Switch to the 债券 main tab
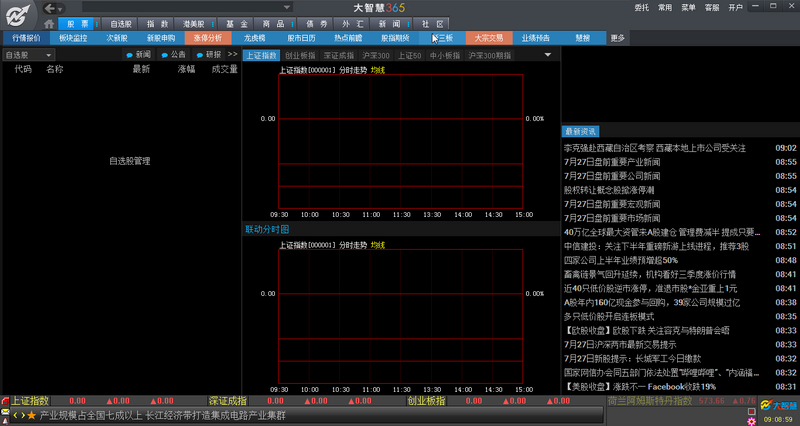The height and width of the screenshot is (426, 800). point(316,24)
